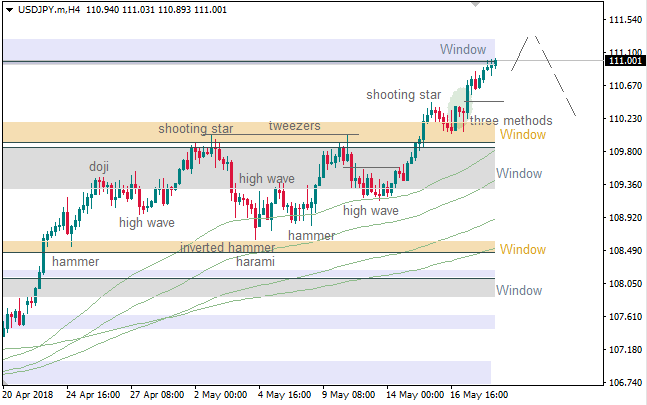Click the 'doji' pattern label
The image size is (647, 405).
(x=99, y=166)
